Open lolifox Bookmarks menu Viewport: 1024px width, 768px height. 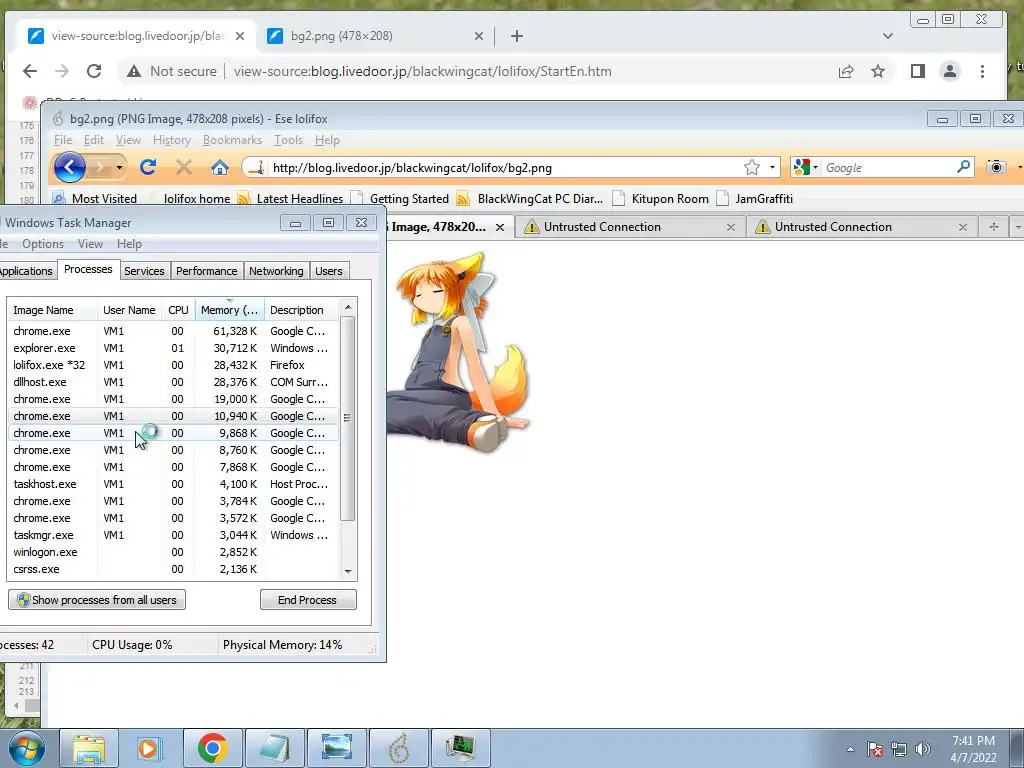[232, 140]
